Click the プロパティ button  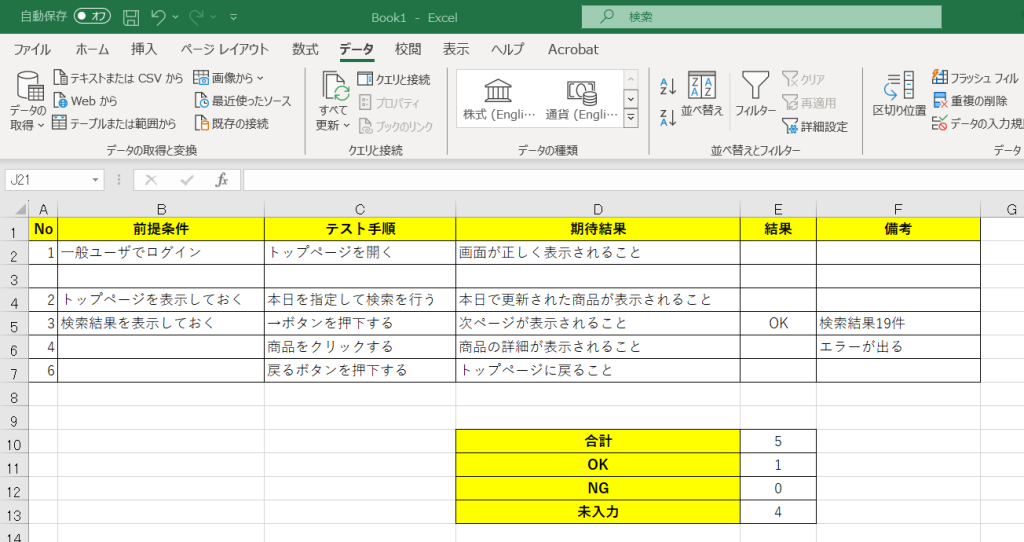[x=389, y=103]
